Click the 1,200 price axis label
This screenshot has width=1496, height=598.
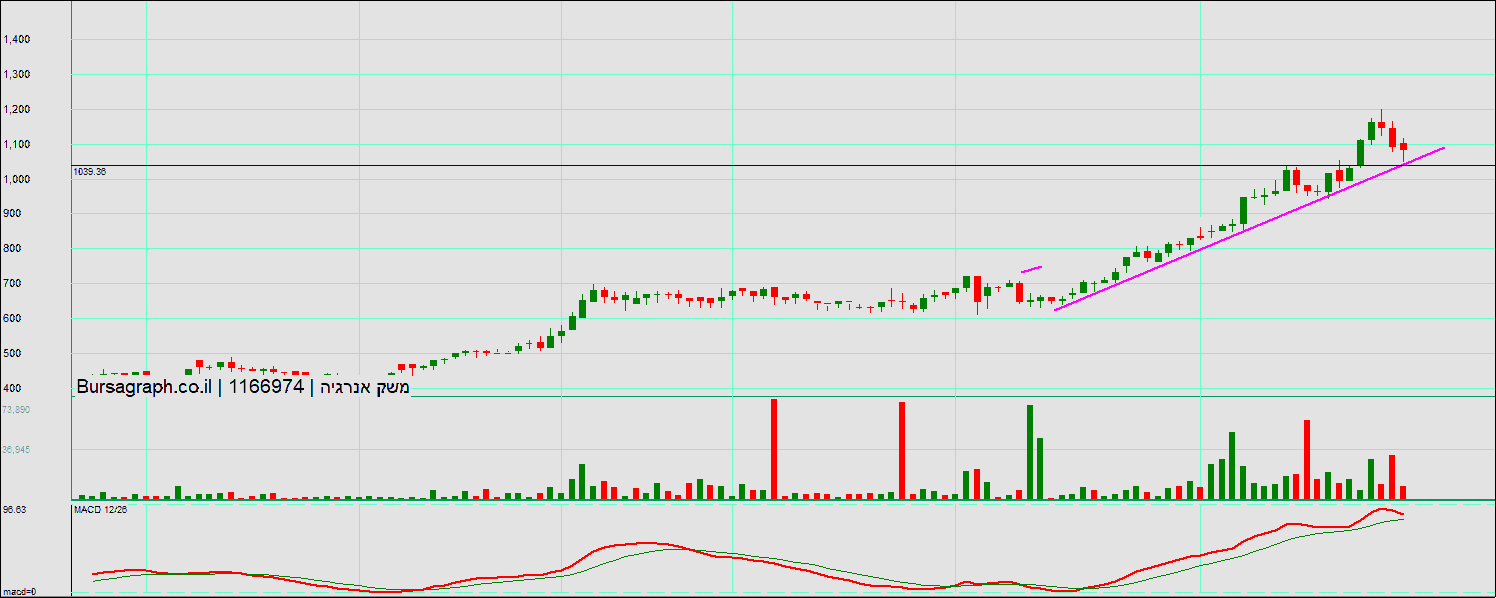point(17,110)
